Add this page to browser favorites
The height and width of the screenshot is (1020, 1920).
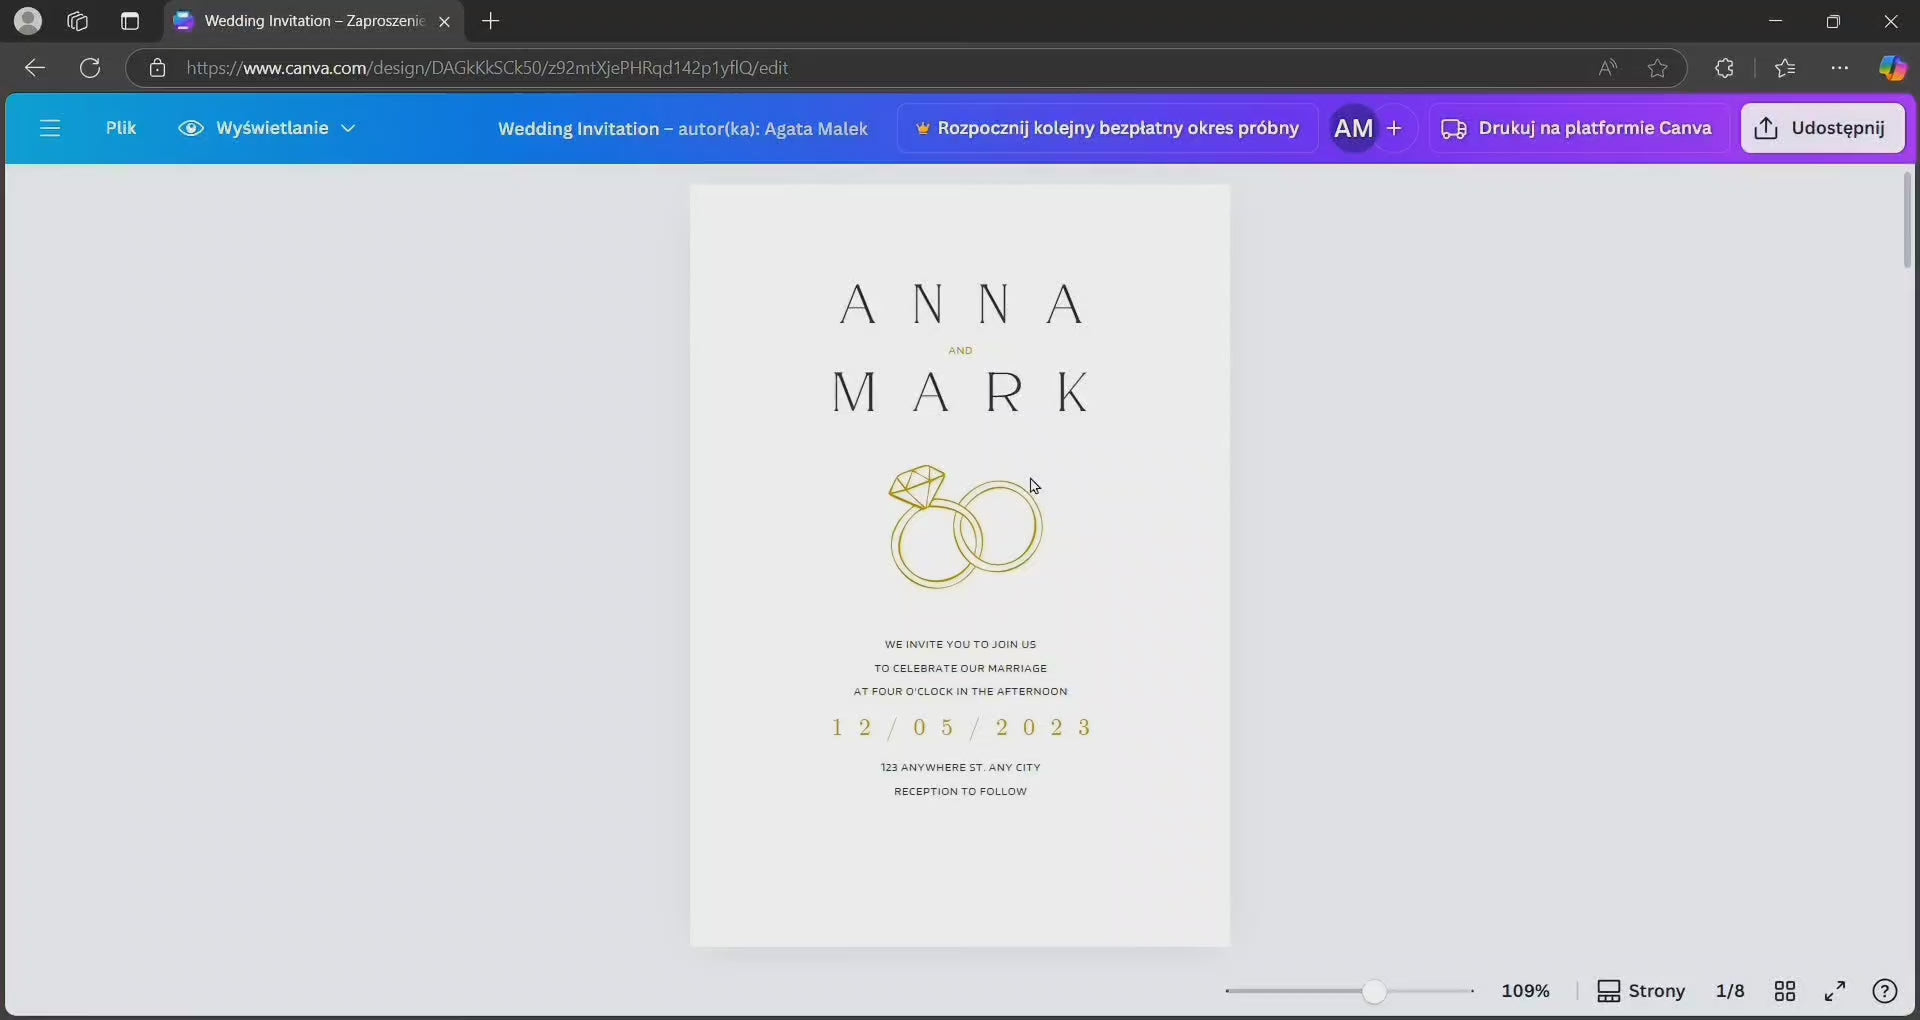click(1658, 68)
